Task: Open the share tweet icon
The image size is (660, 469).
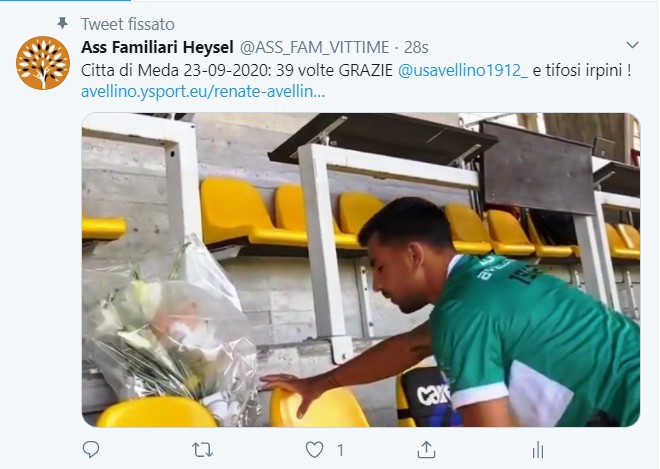Action: coord(426,450)
